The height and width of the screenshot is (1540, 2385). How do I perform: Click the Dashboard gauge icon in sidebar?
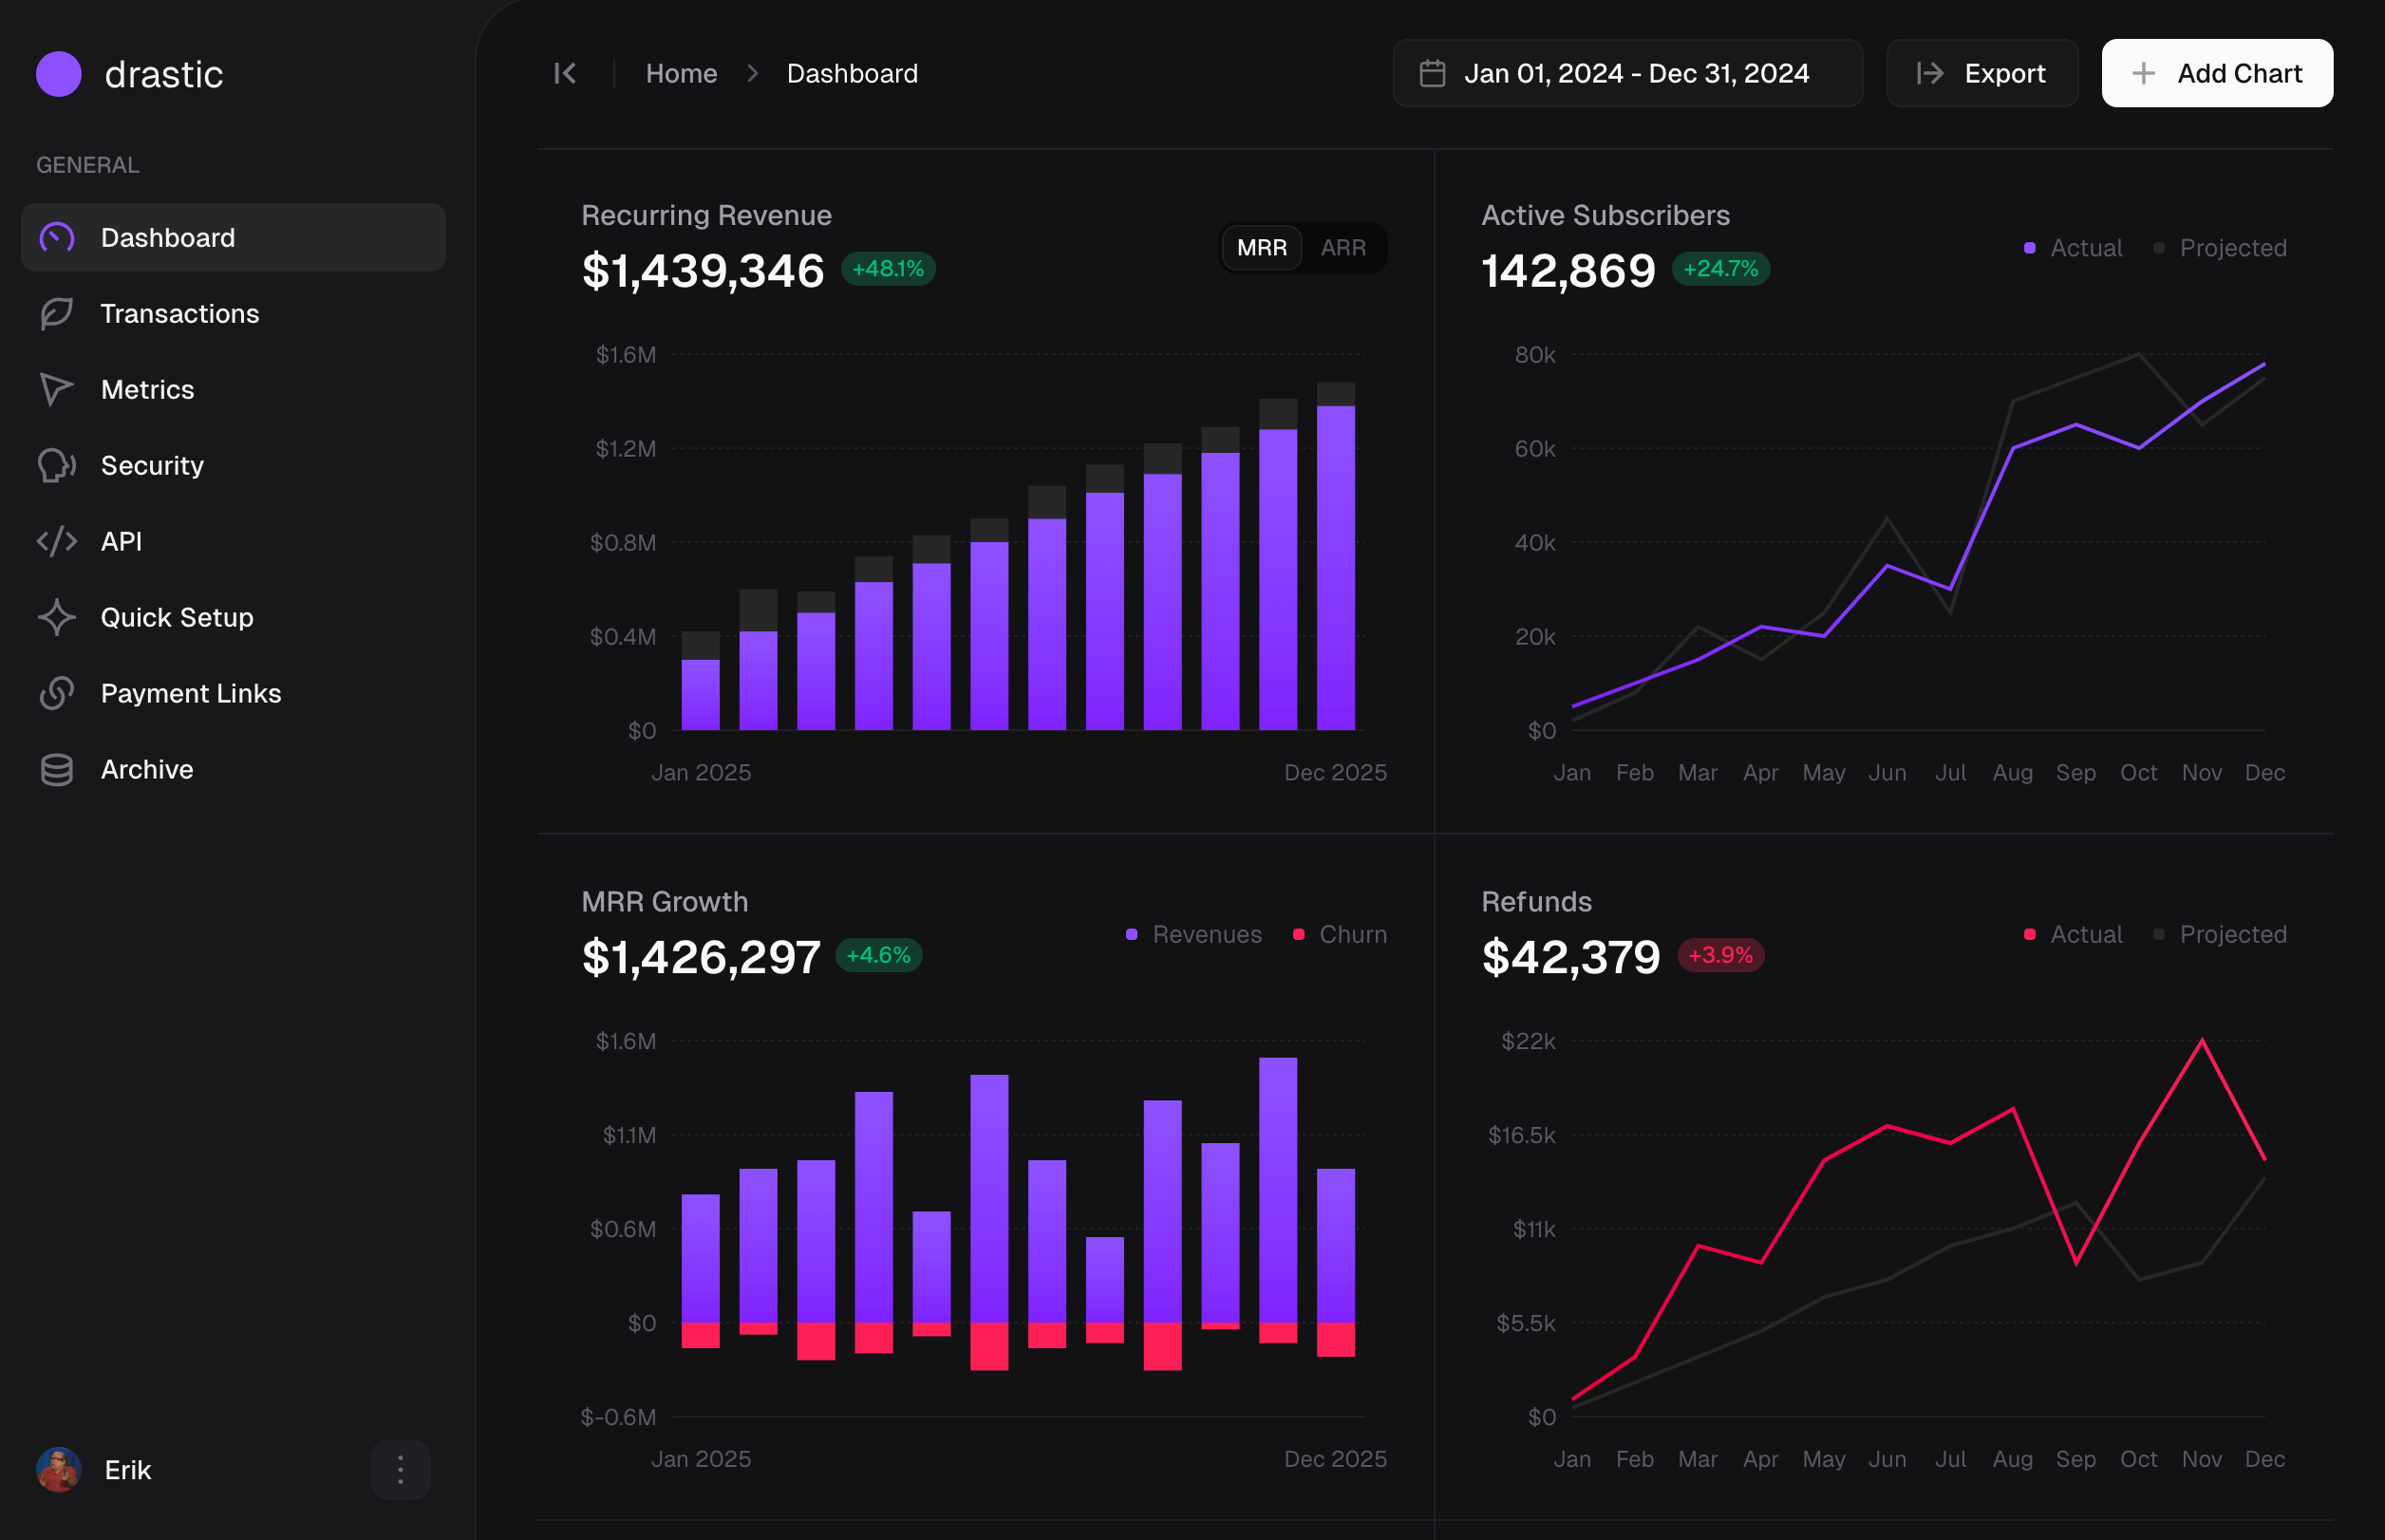57,238
